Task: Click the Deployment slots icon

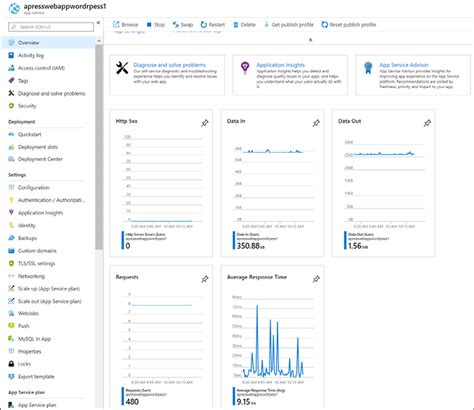Action: 11,147
